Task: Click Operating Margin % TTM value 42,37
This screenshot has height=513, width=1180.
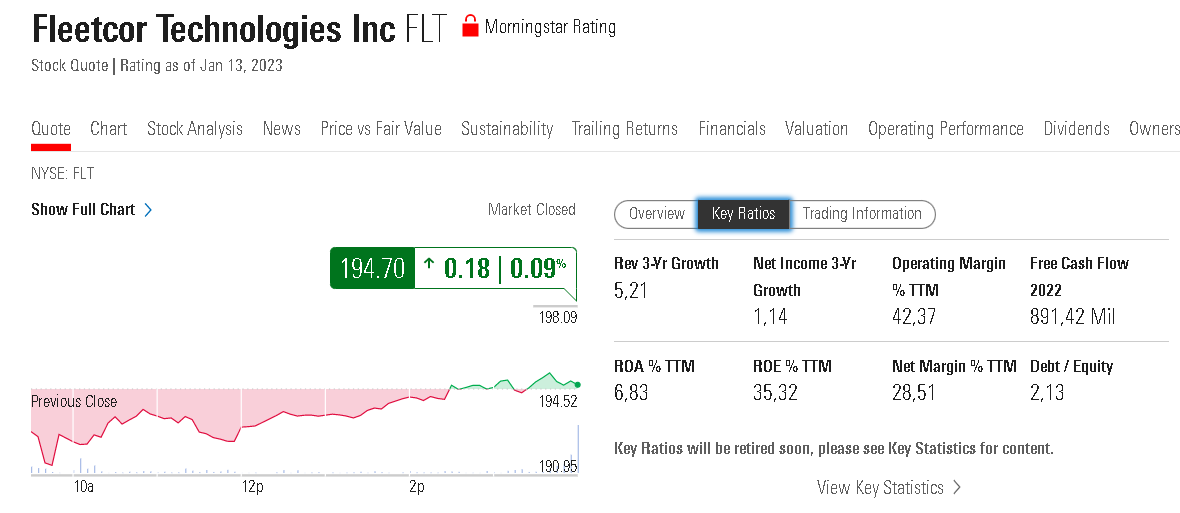Action: pyautogui.click(x=914, y=317)
